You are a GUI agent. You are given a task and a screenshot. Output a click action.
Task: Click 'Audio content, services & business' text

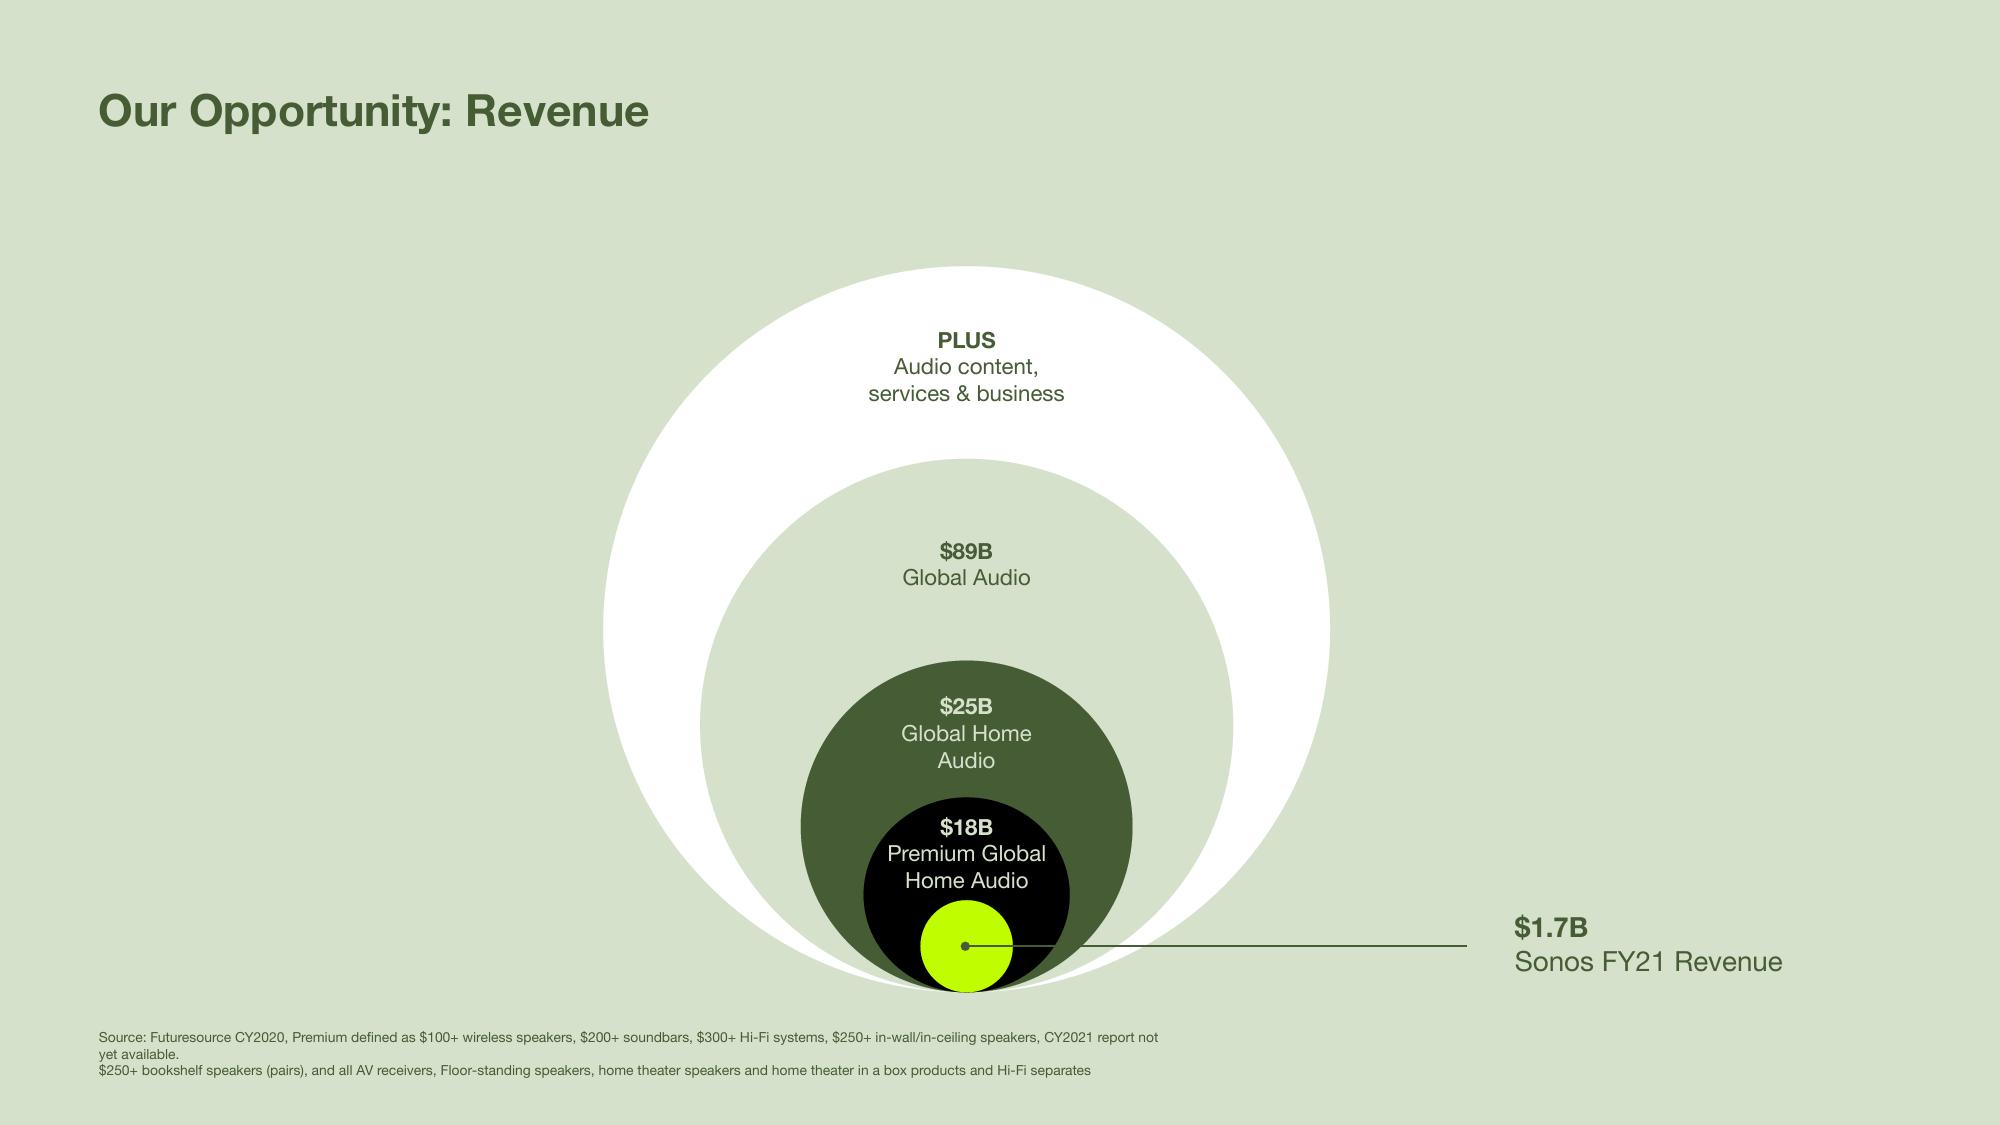pos(966,380)
